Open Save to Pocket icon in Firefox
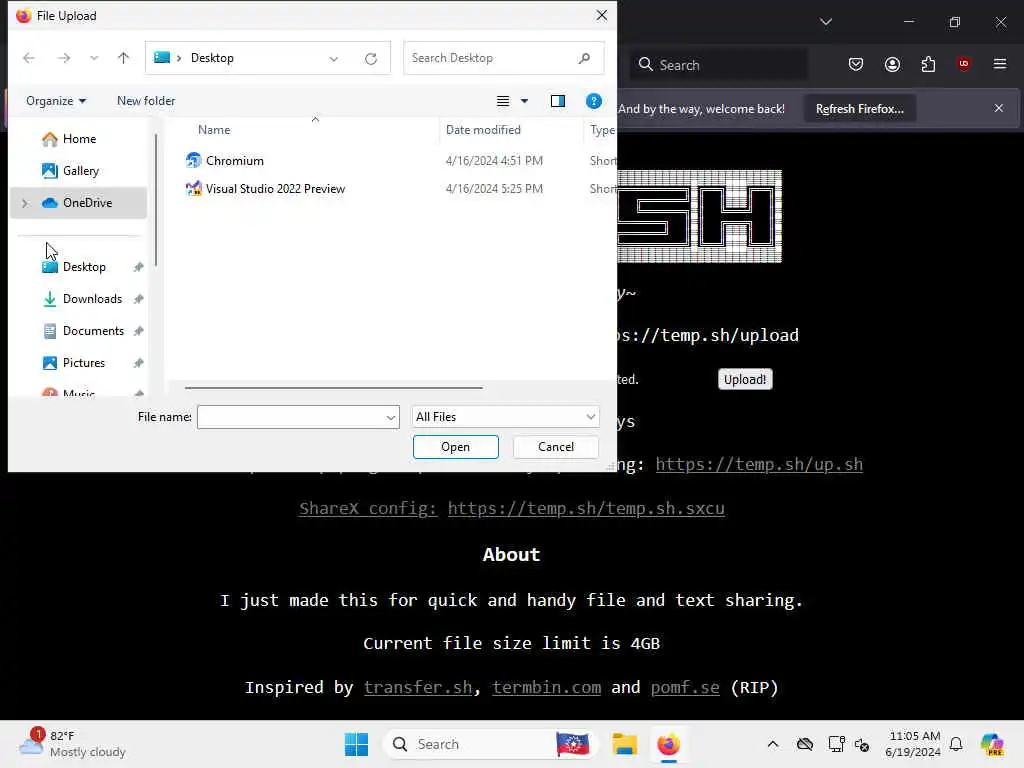This screenshot has height=768, width=1024. tap(856, 64)
